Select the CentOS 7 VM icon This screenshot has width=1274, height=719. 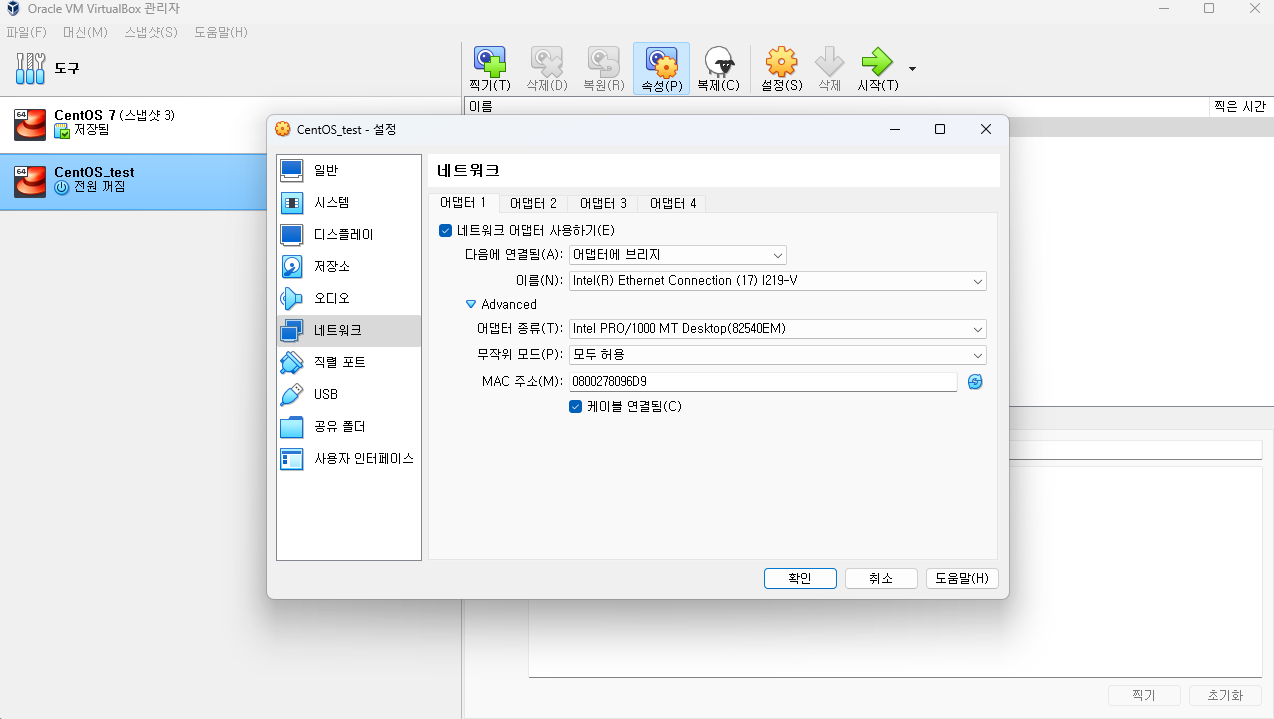30,124
